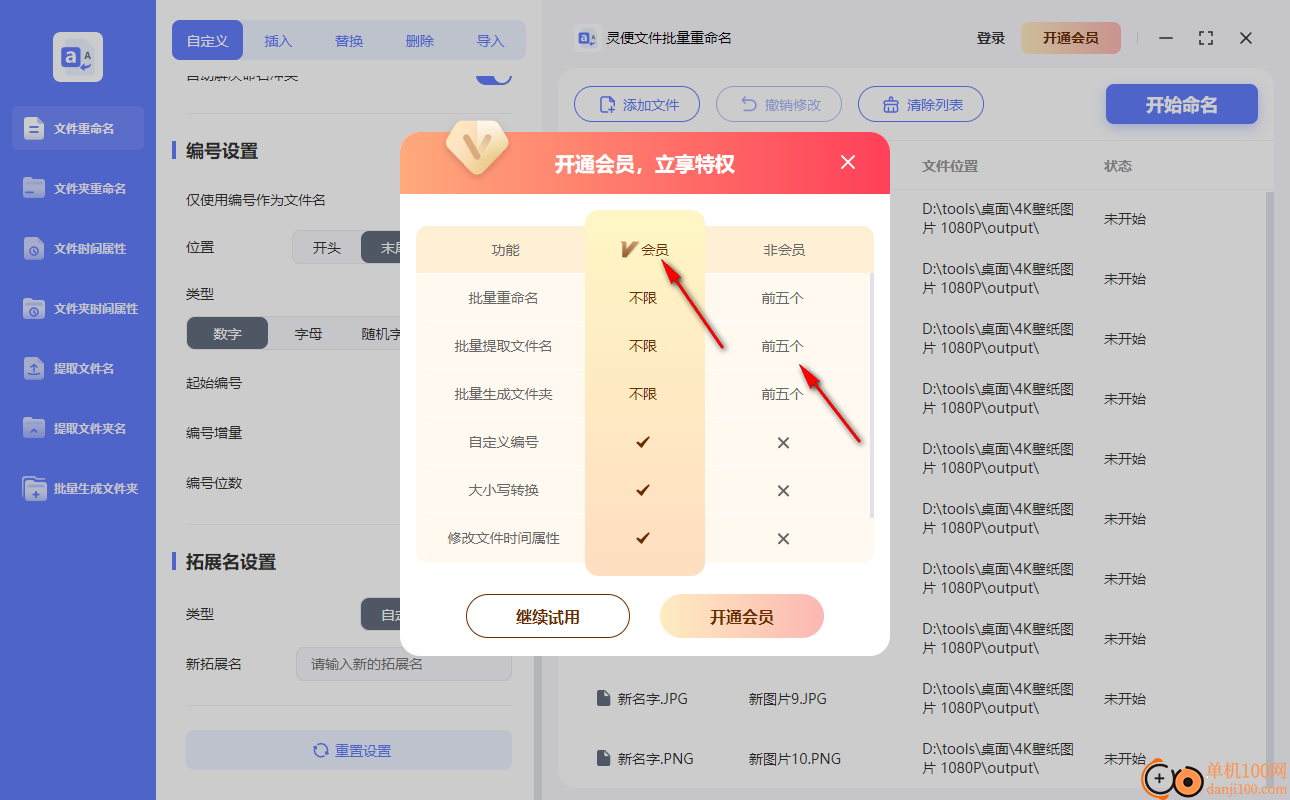Click the 修改文件时间属性 row label

click(503, 538)
